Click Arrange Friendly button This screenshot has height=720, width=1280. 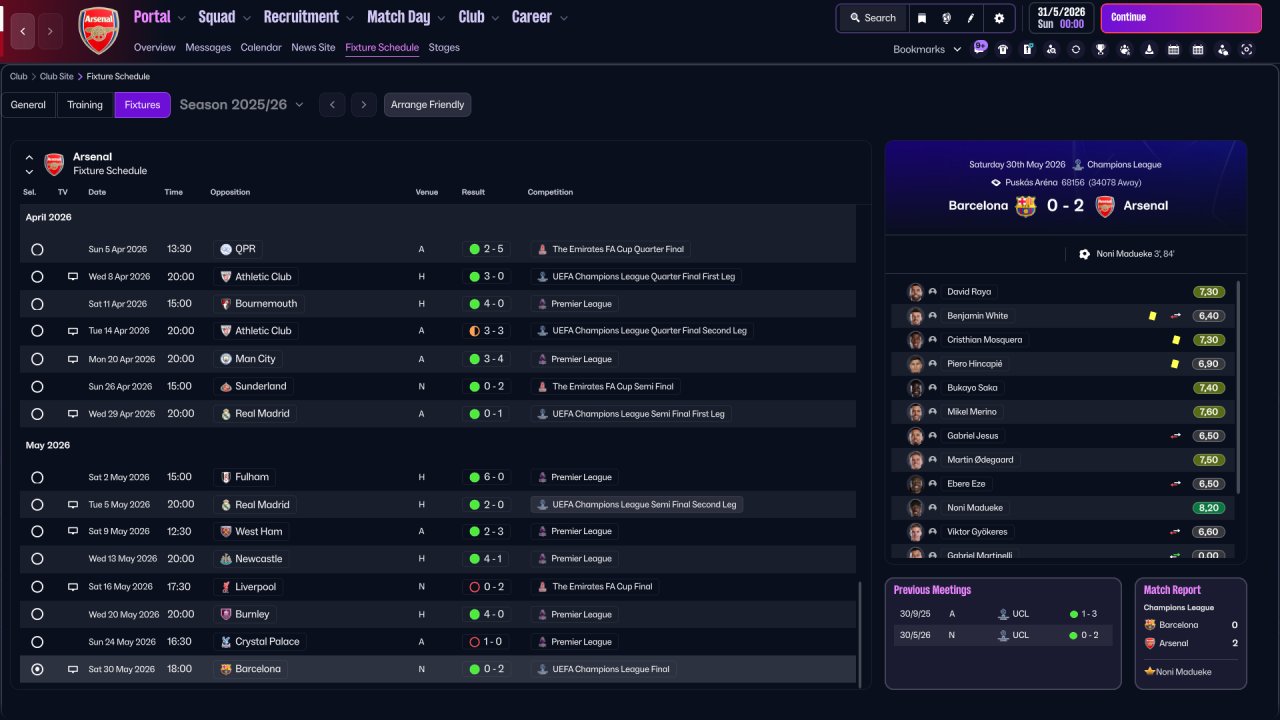click(427, 105)
